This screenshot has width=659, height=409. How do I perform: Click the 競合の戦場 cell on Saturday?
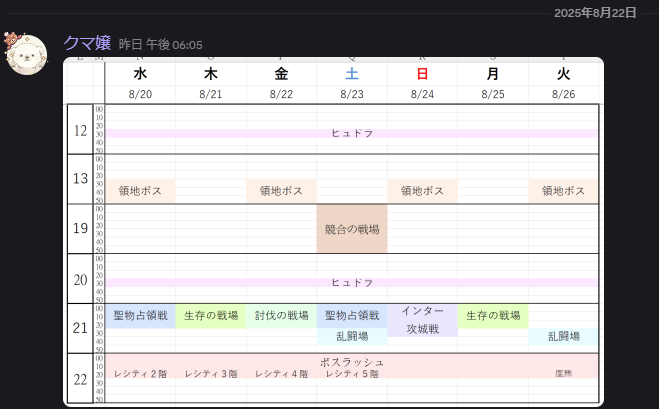pyautogui.click(x=352, y=228)
